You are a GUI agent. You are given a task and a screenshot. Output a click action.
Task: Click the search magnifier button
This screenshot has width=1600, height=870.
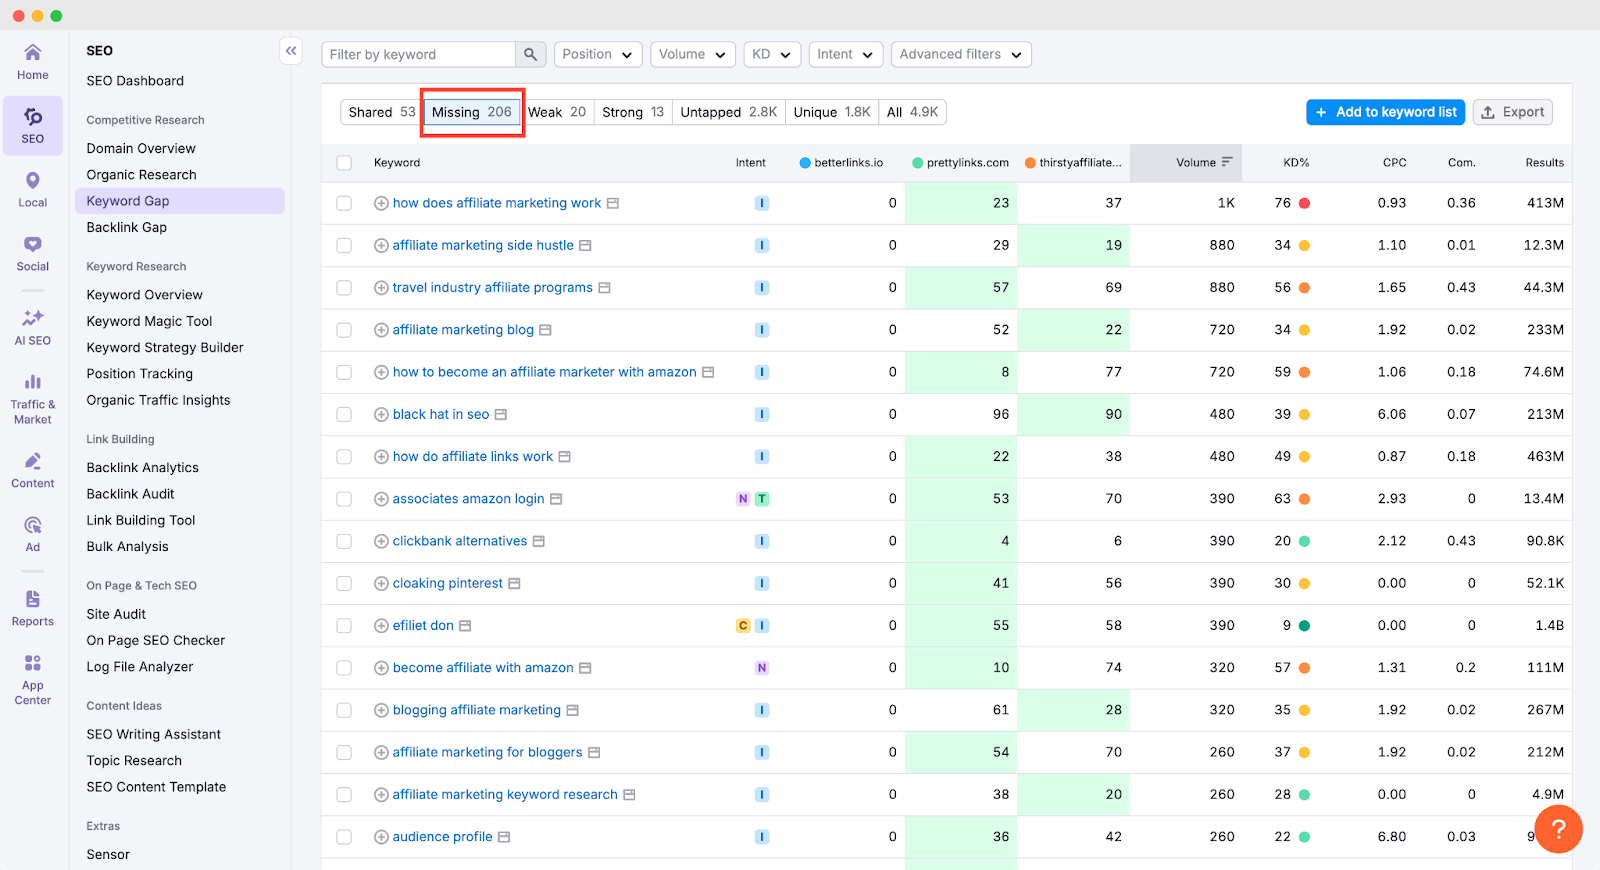pos(530,54)
